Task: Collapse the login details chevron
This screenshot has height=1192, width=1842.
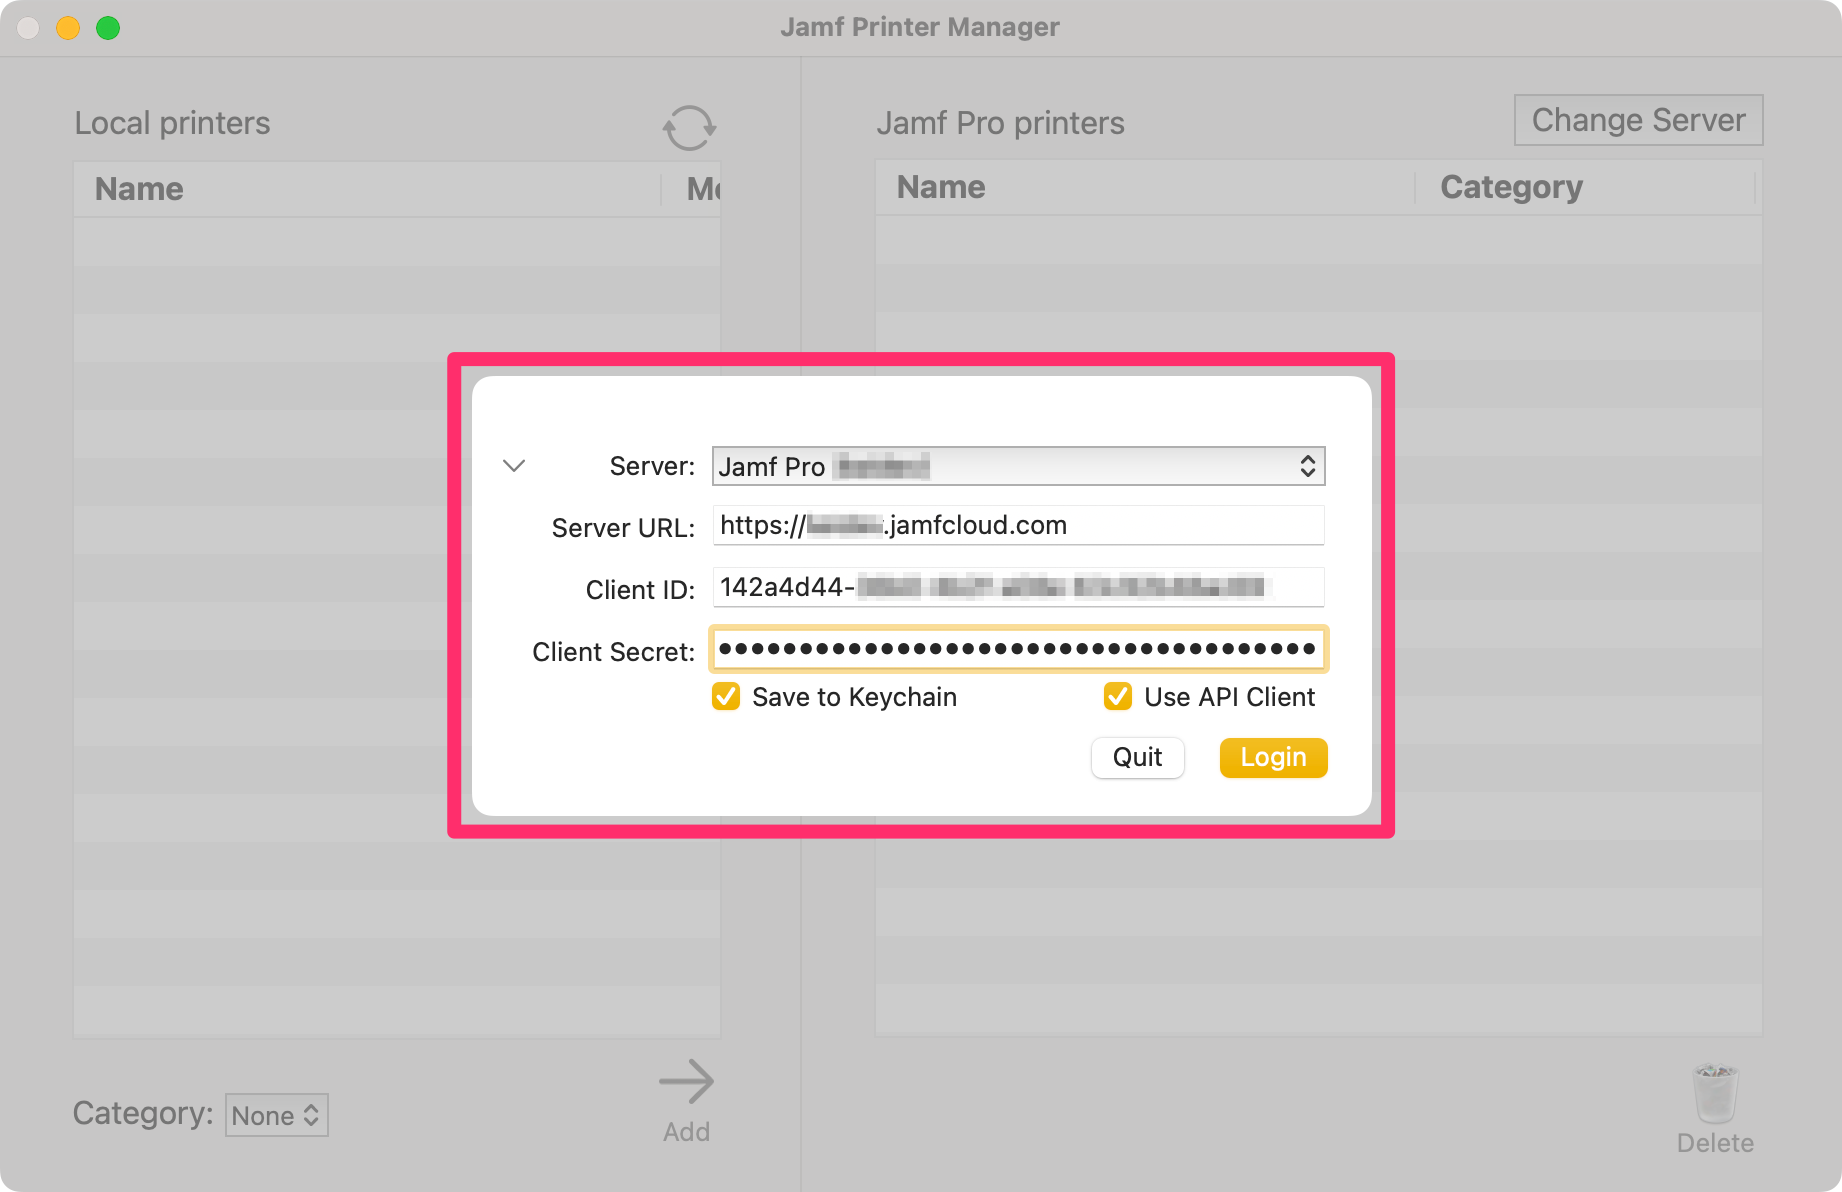Action: [x=514, y=466]
